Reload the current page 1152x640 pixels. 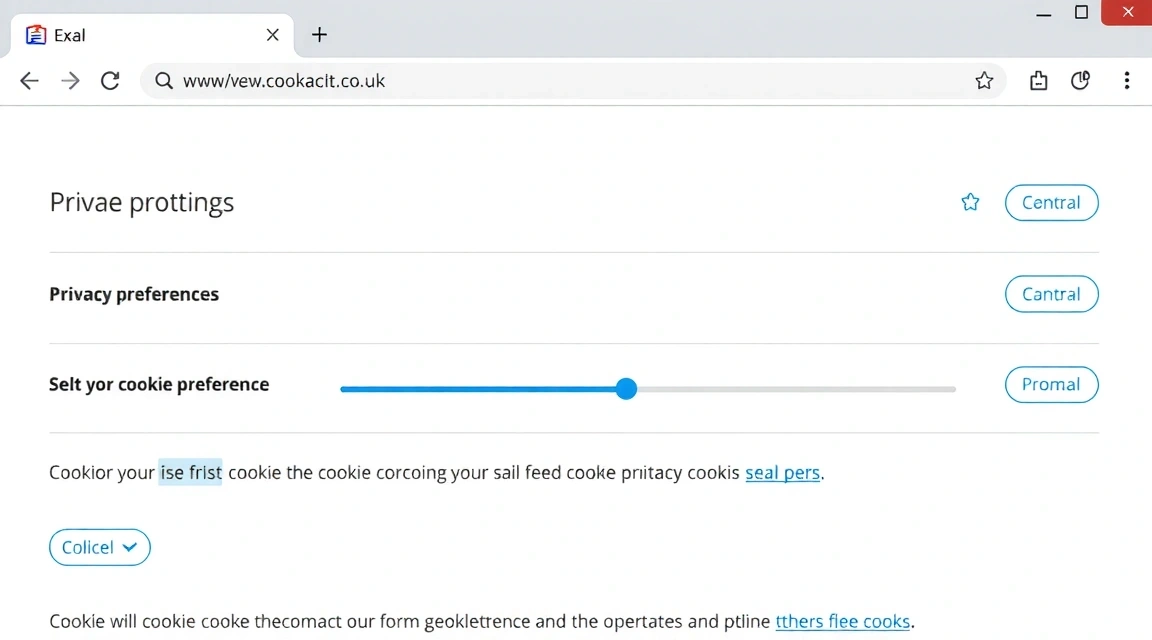point(111,81)
